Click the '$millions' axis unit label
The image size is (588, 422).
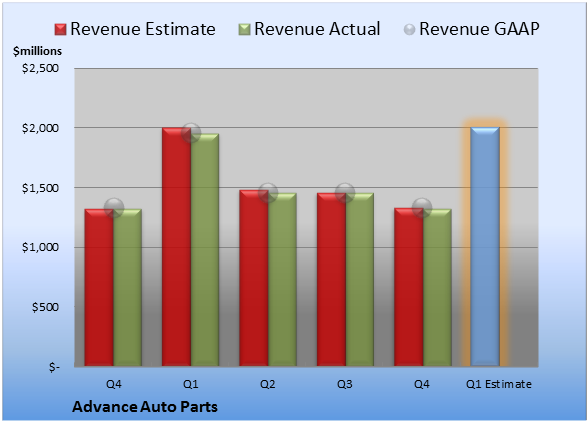coord(37,51)
